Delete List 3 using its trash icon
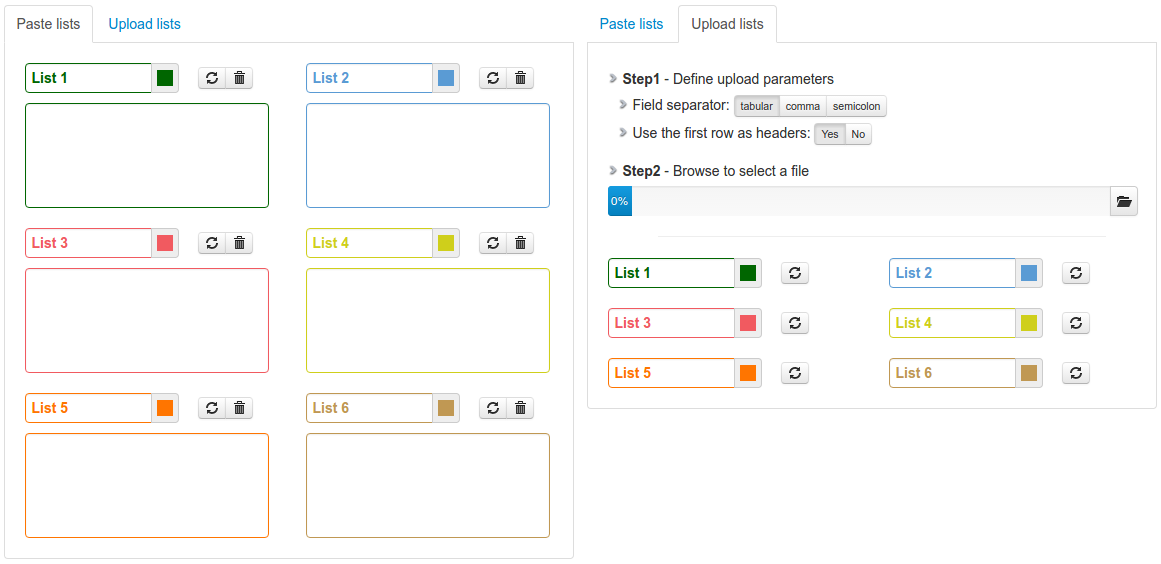The image size is (1161, 564). click(x=239, y=243)
